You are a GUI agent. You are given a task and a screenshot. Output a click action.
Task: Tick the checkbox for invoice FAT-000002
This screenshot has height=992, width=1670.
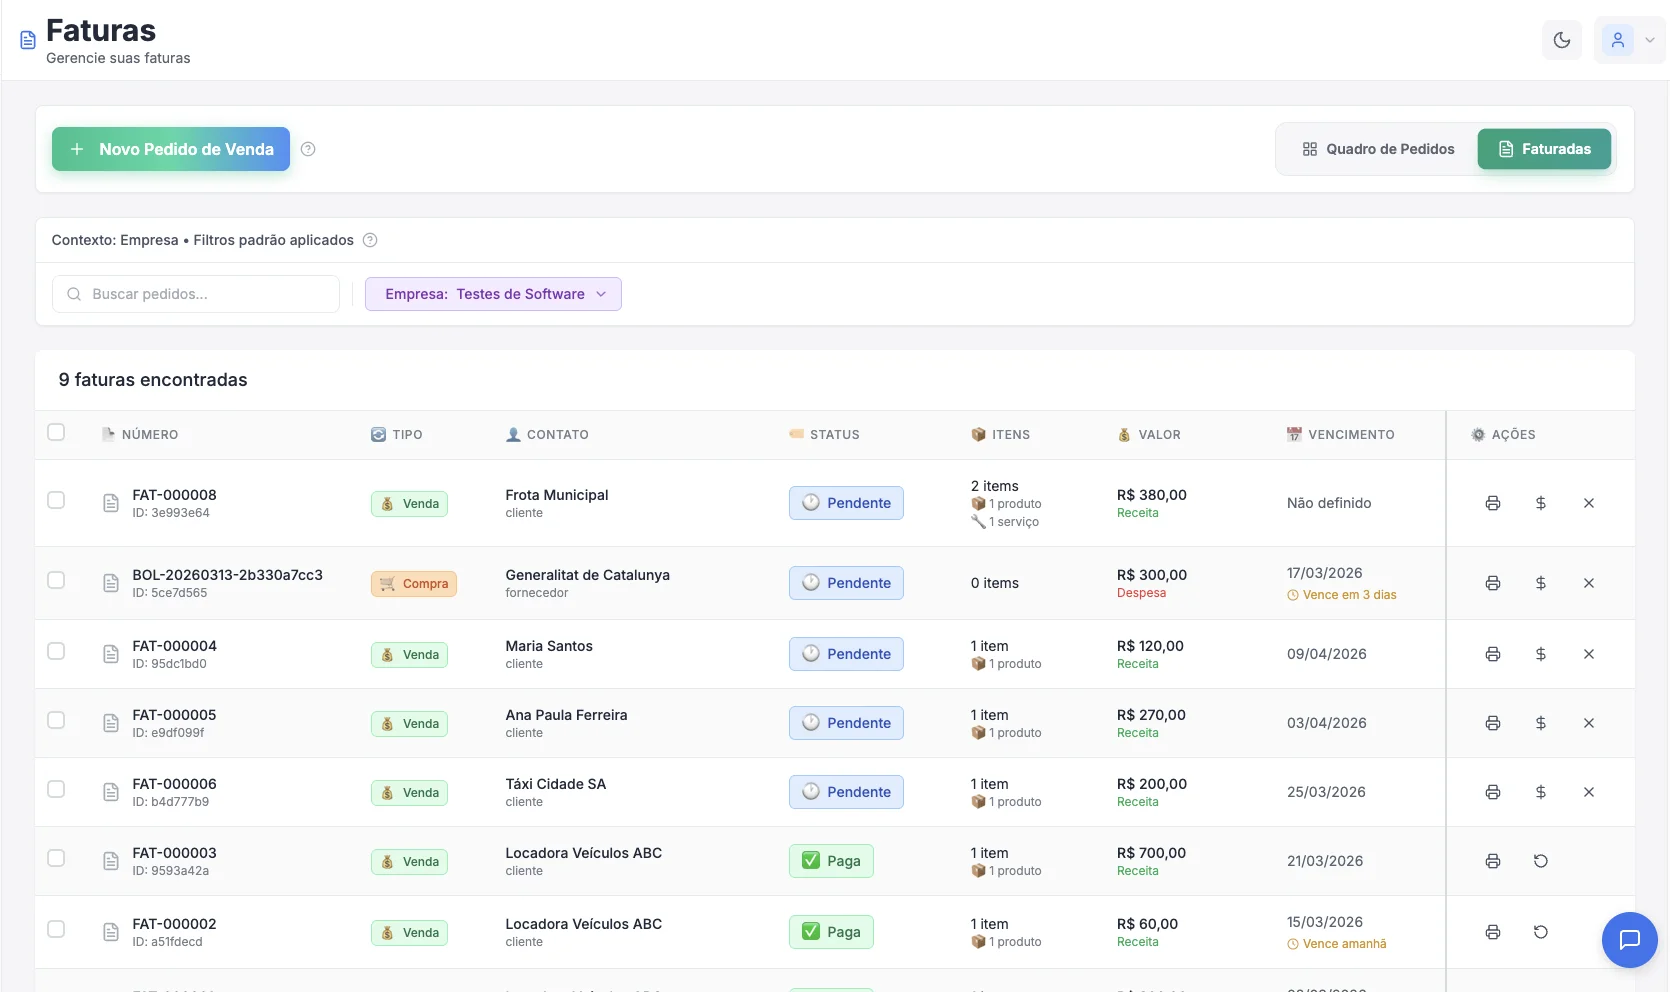(x=56, y=929)
